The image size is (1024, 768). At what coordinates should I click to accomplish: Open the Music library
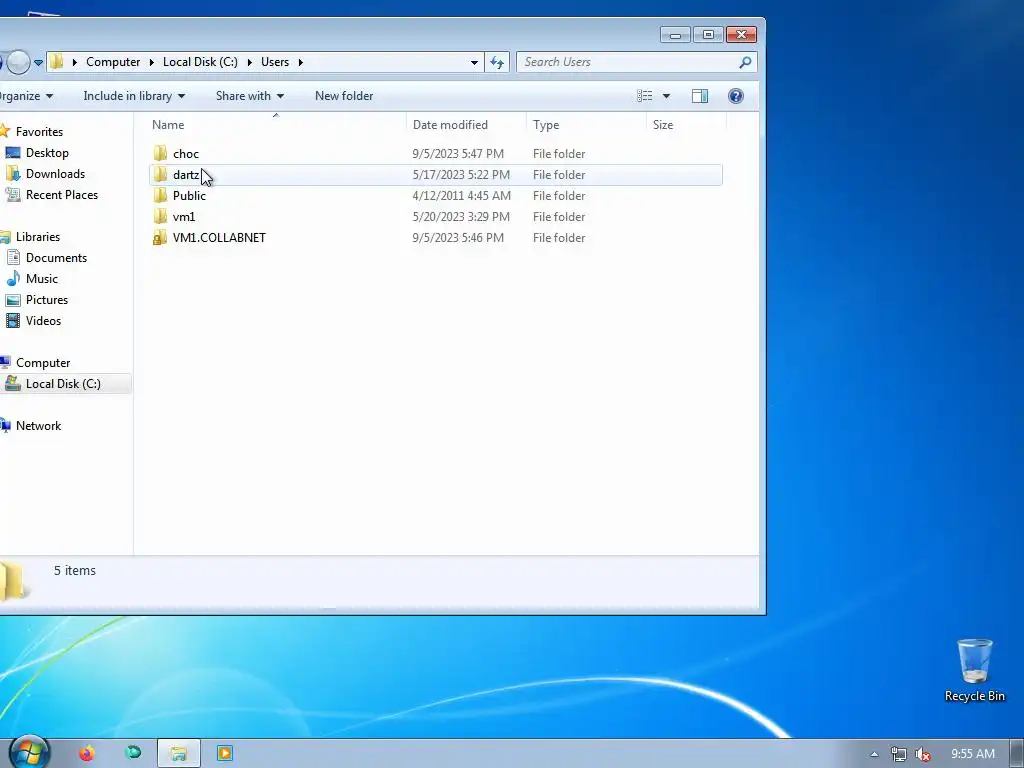point(42,279)
